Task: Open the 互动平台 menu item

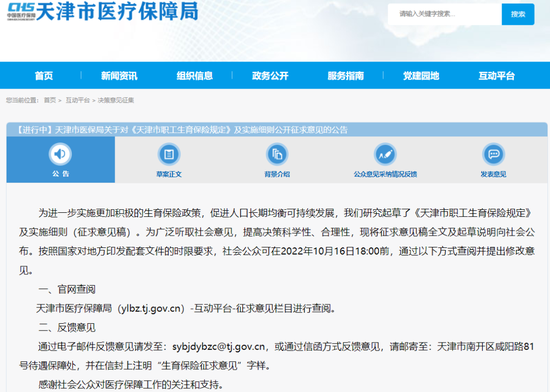Action: tap(497, 76)
